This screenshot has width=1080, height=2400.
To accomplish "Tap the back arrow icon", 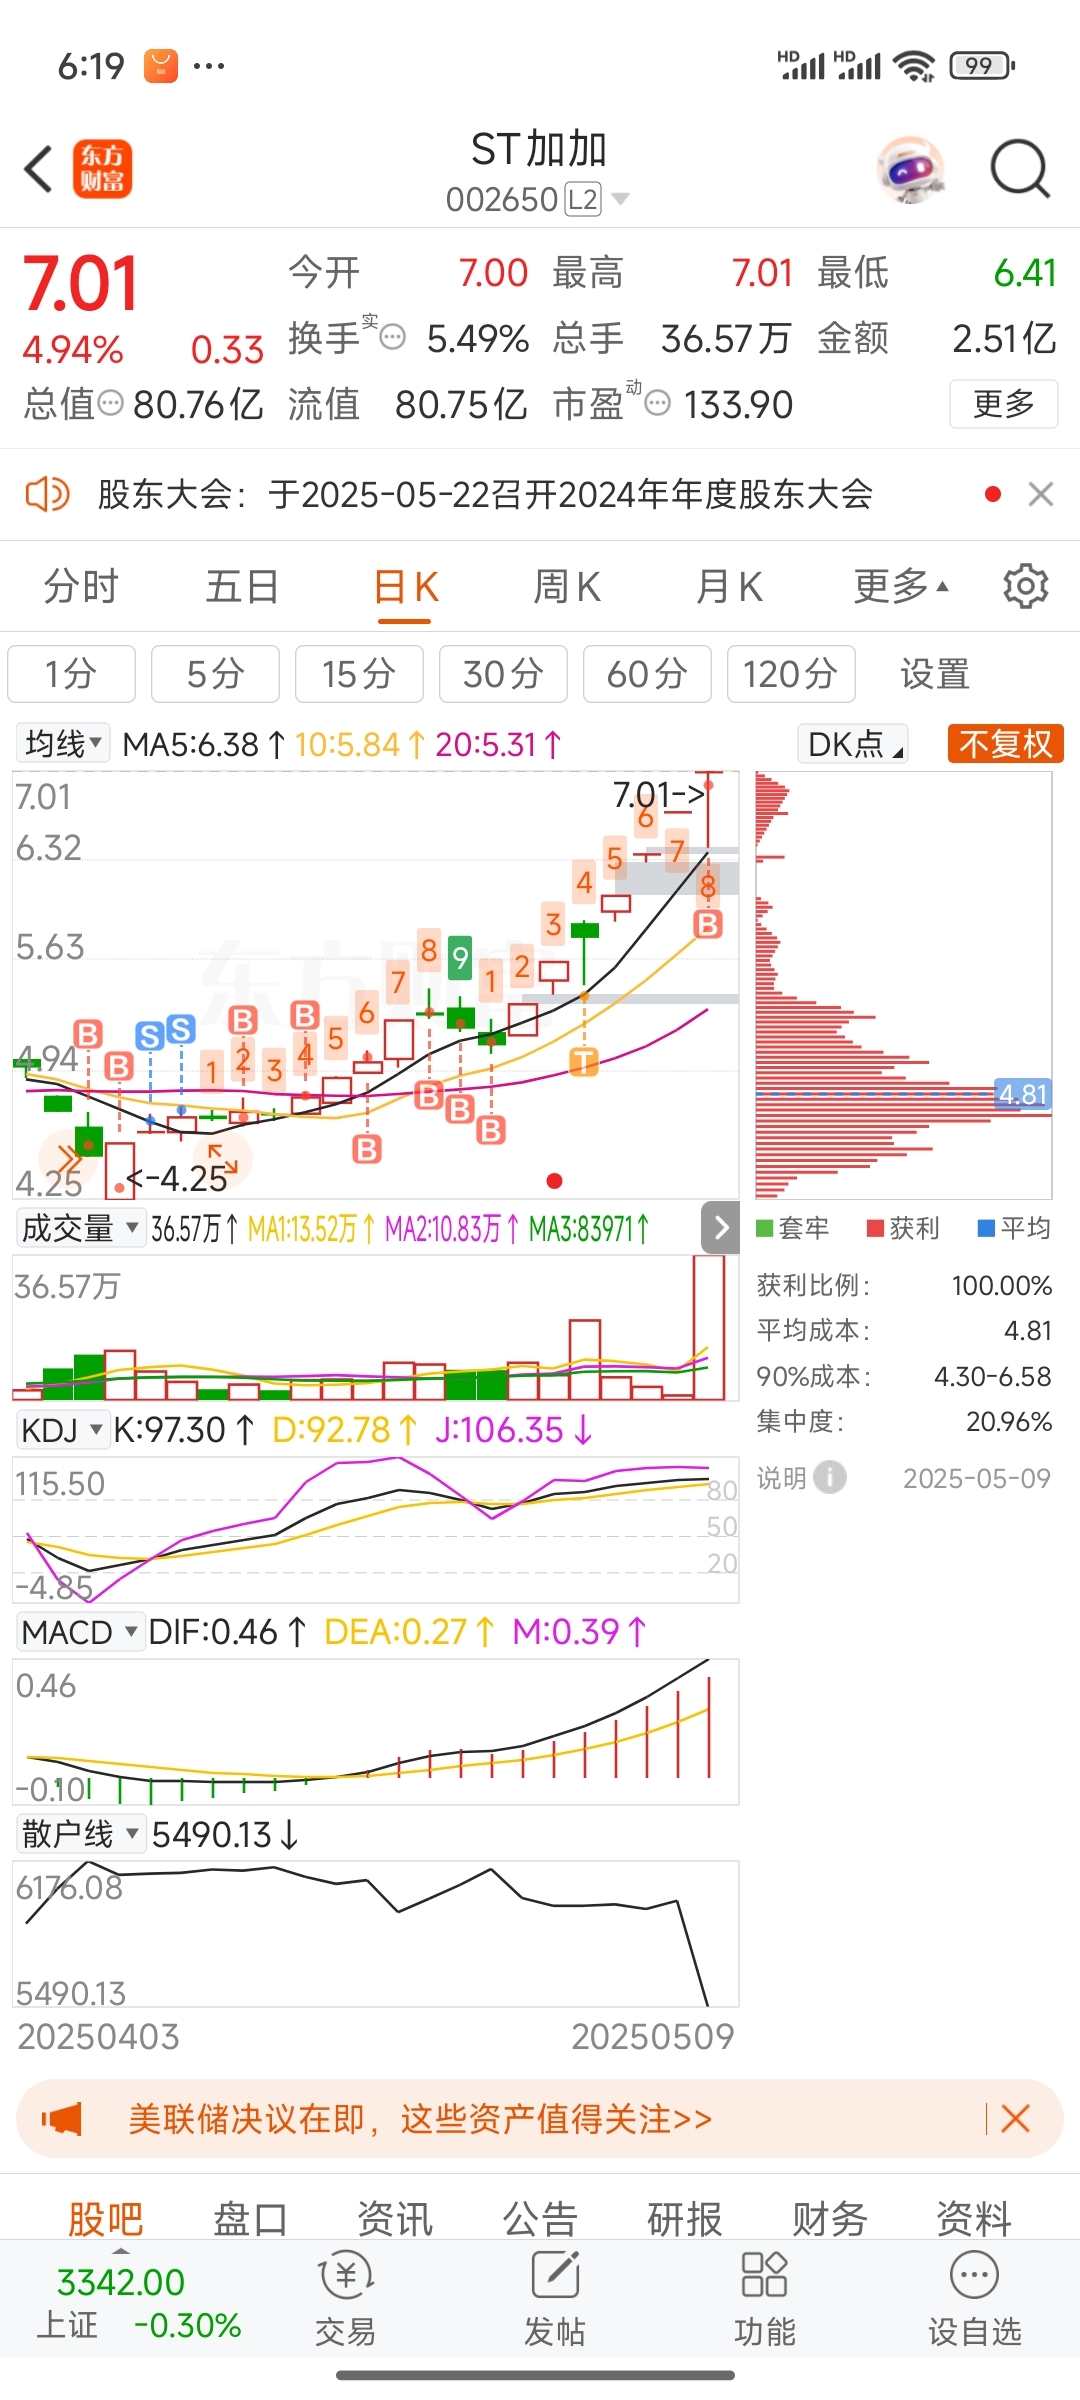I will 38,169.
